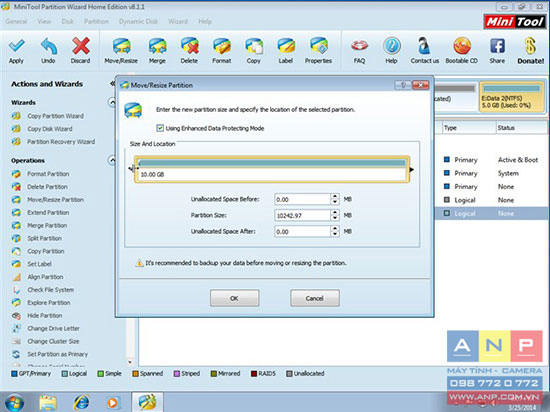The width and height of the screenshot is (550, 412).
Task: Open the Partition menu
Action: (x=96, y=21)
